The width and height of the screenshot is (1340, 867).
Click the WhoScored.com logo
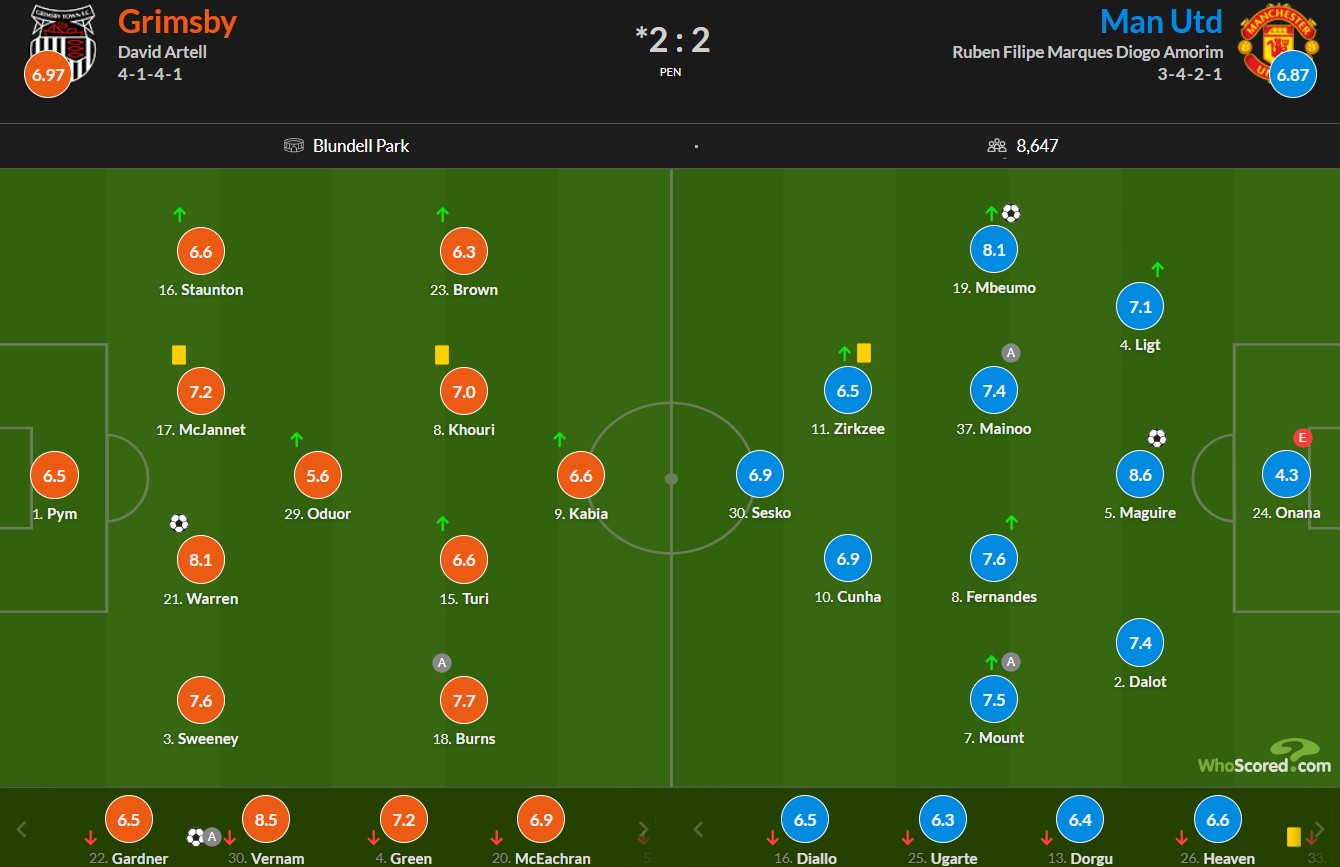[x=1265, y=757]
